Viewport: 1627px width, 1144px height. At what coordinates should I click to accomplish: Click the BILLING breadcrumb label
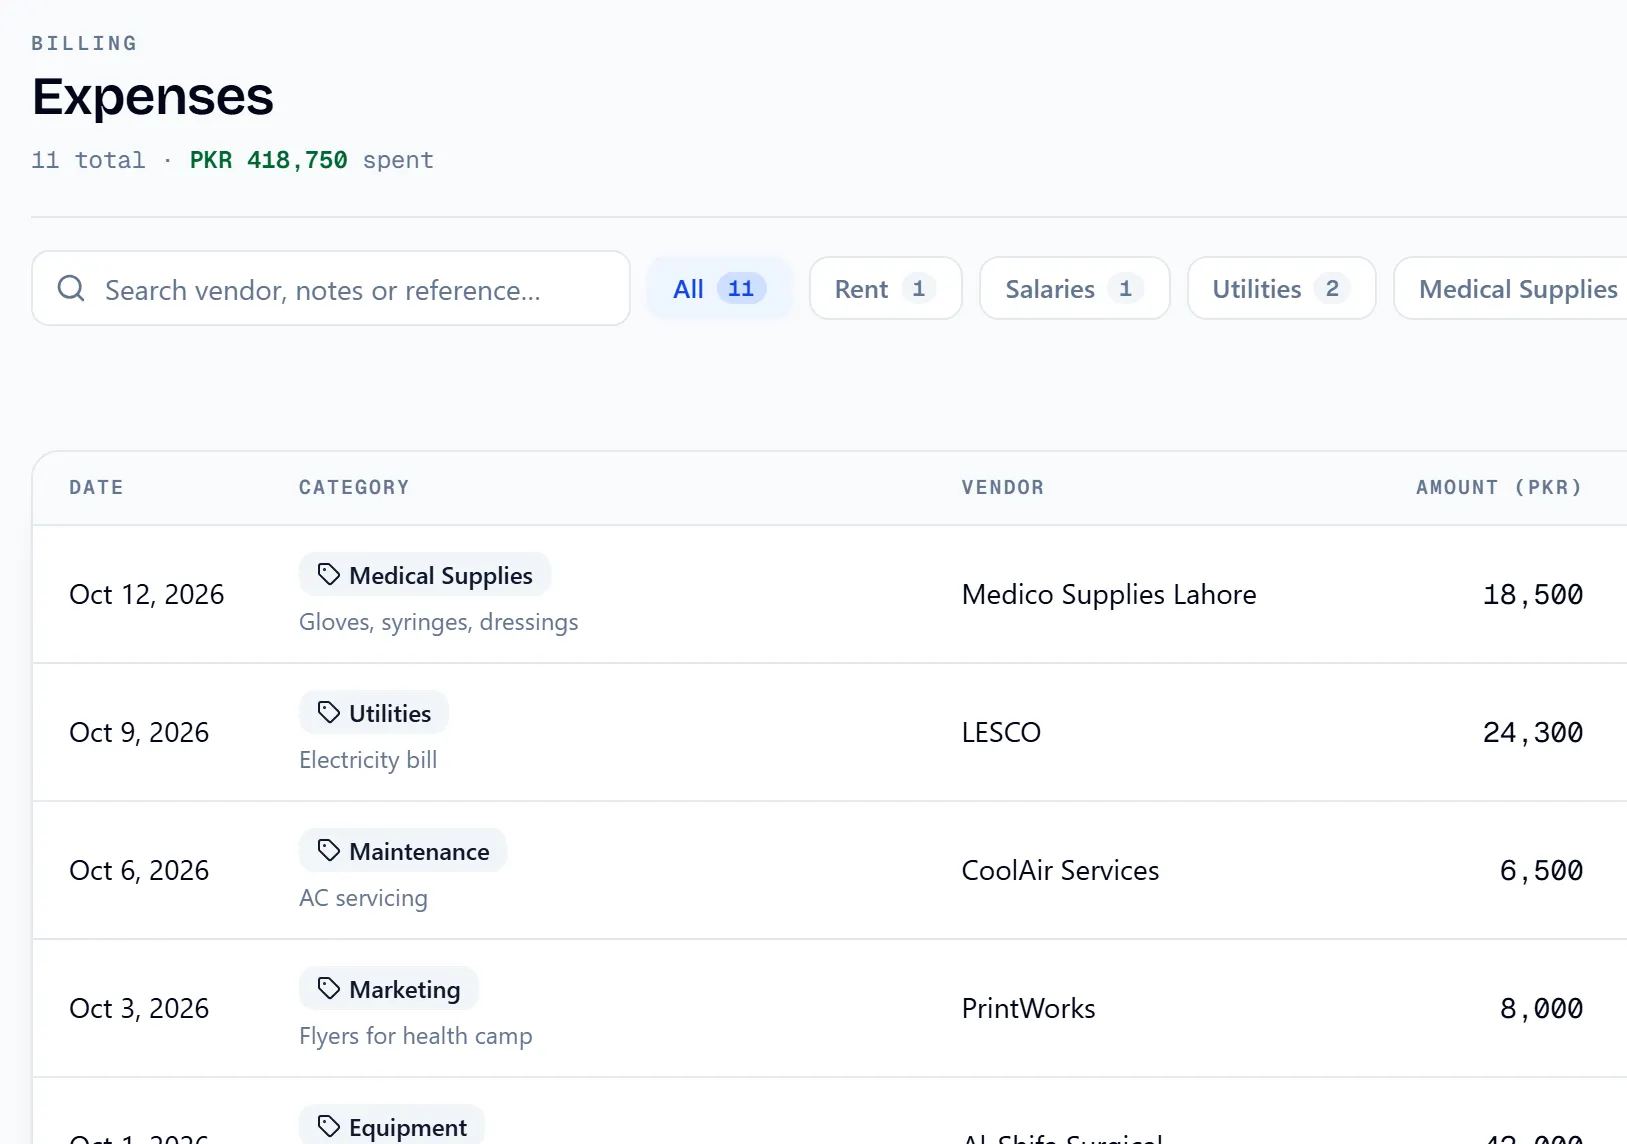(x=84, y=43)
